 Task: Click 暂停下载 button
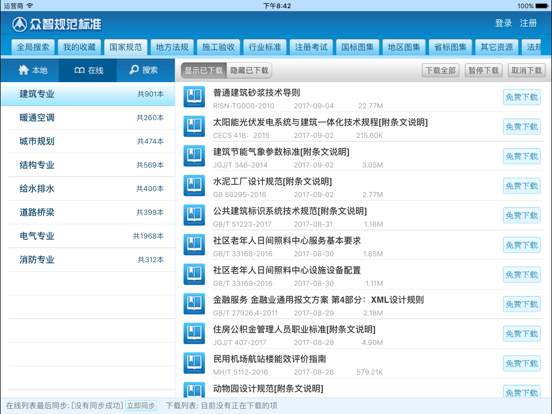click(x=484, y=70)
